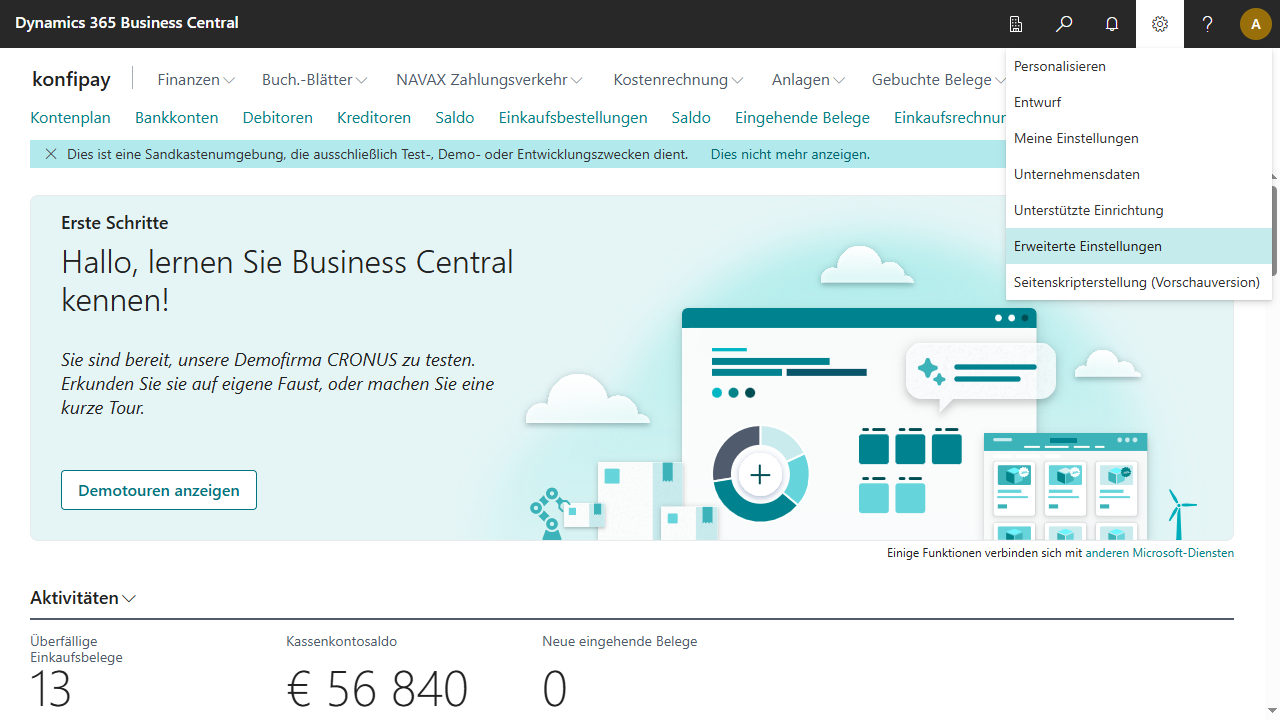Expand the NAVAX Zahlungsverkehr menu
Screen dimensions: 1280x720
tap(490, 80)
